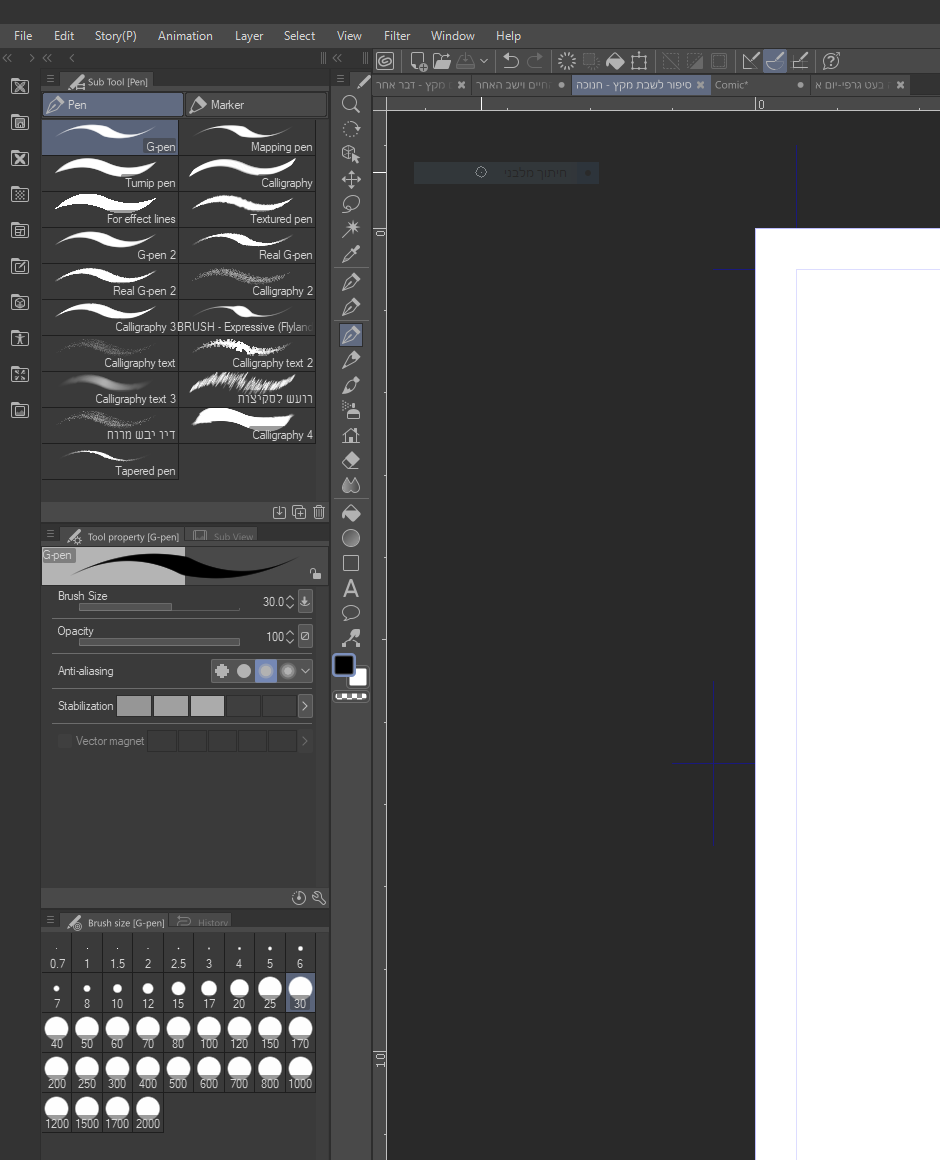The height and width of the screenshot is (1160, 940).
Task: Expand the Stabilization options arrow
Action: [x=305, y=706]
